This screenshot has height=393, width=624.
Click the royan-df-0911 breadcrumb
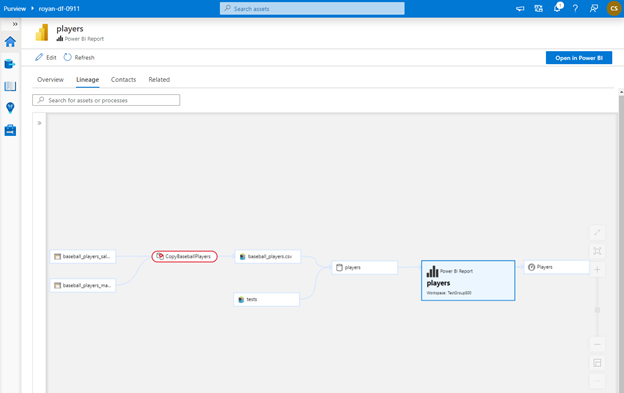point(59,8)
